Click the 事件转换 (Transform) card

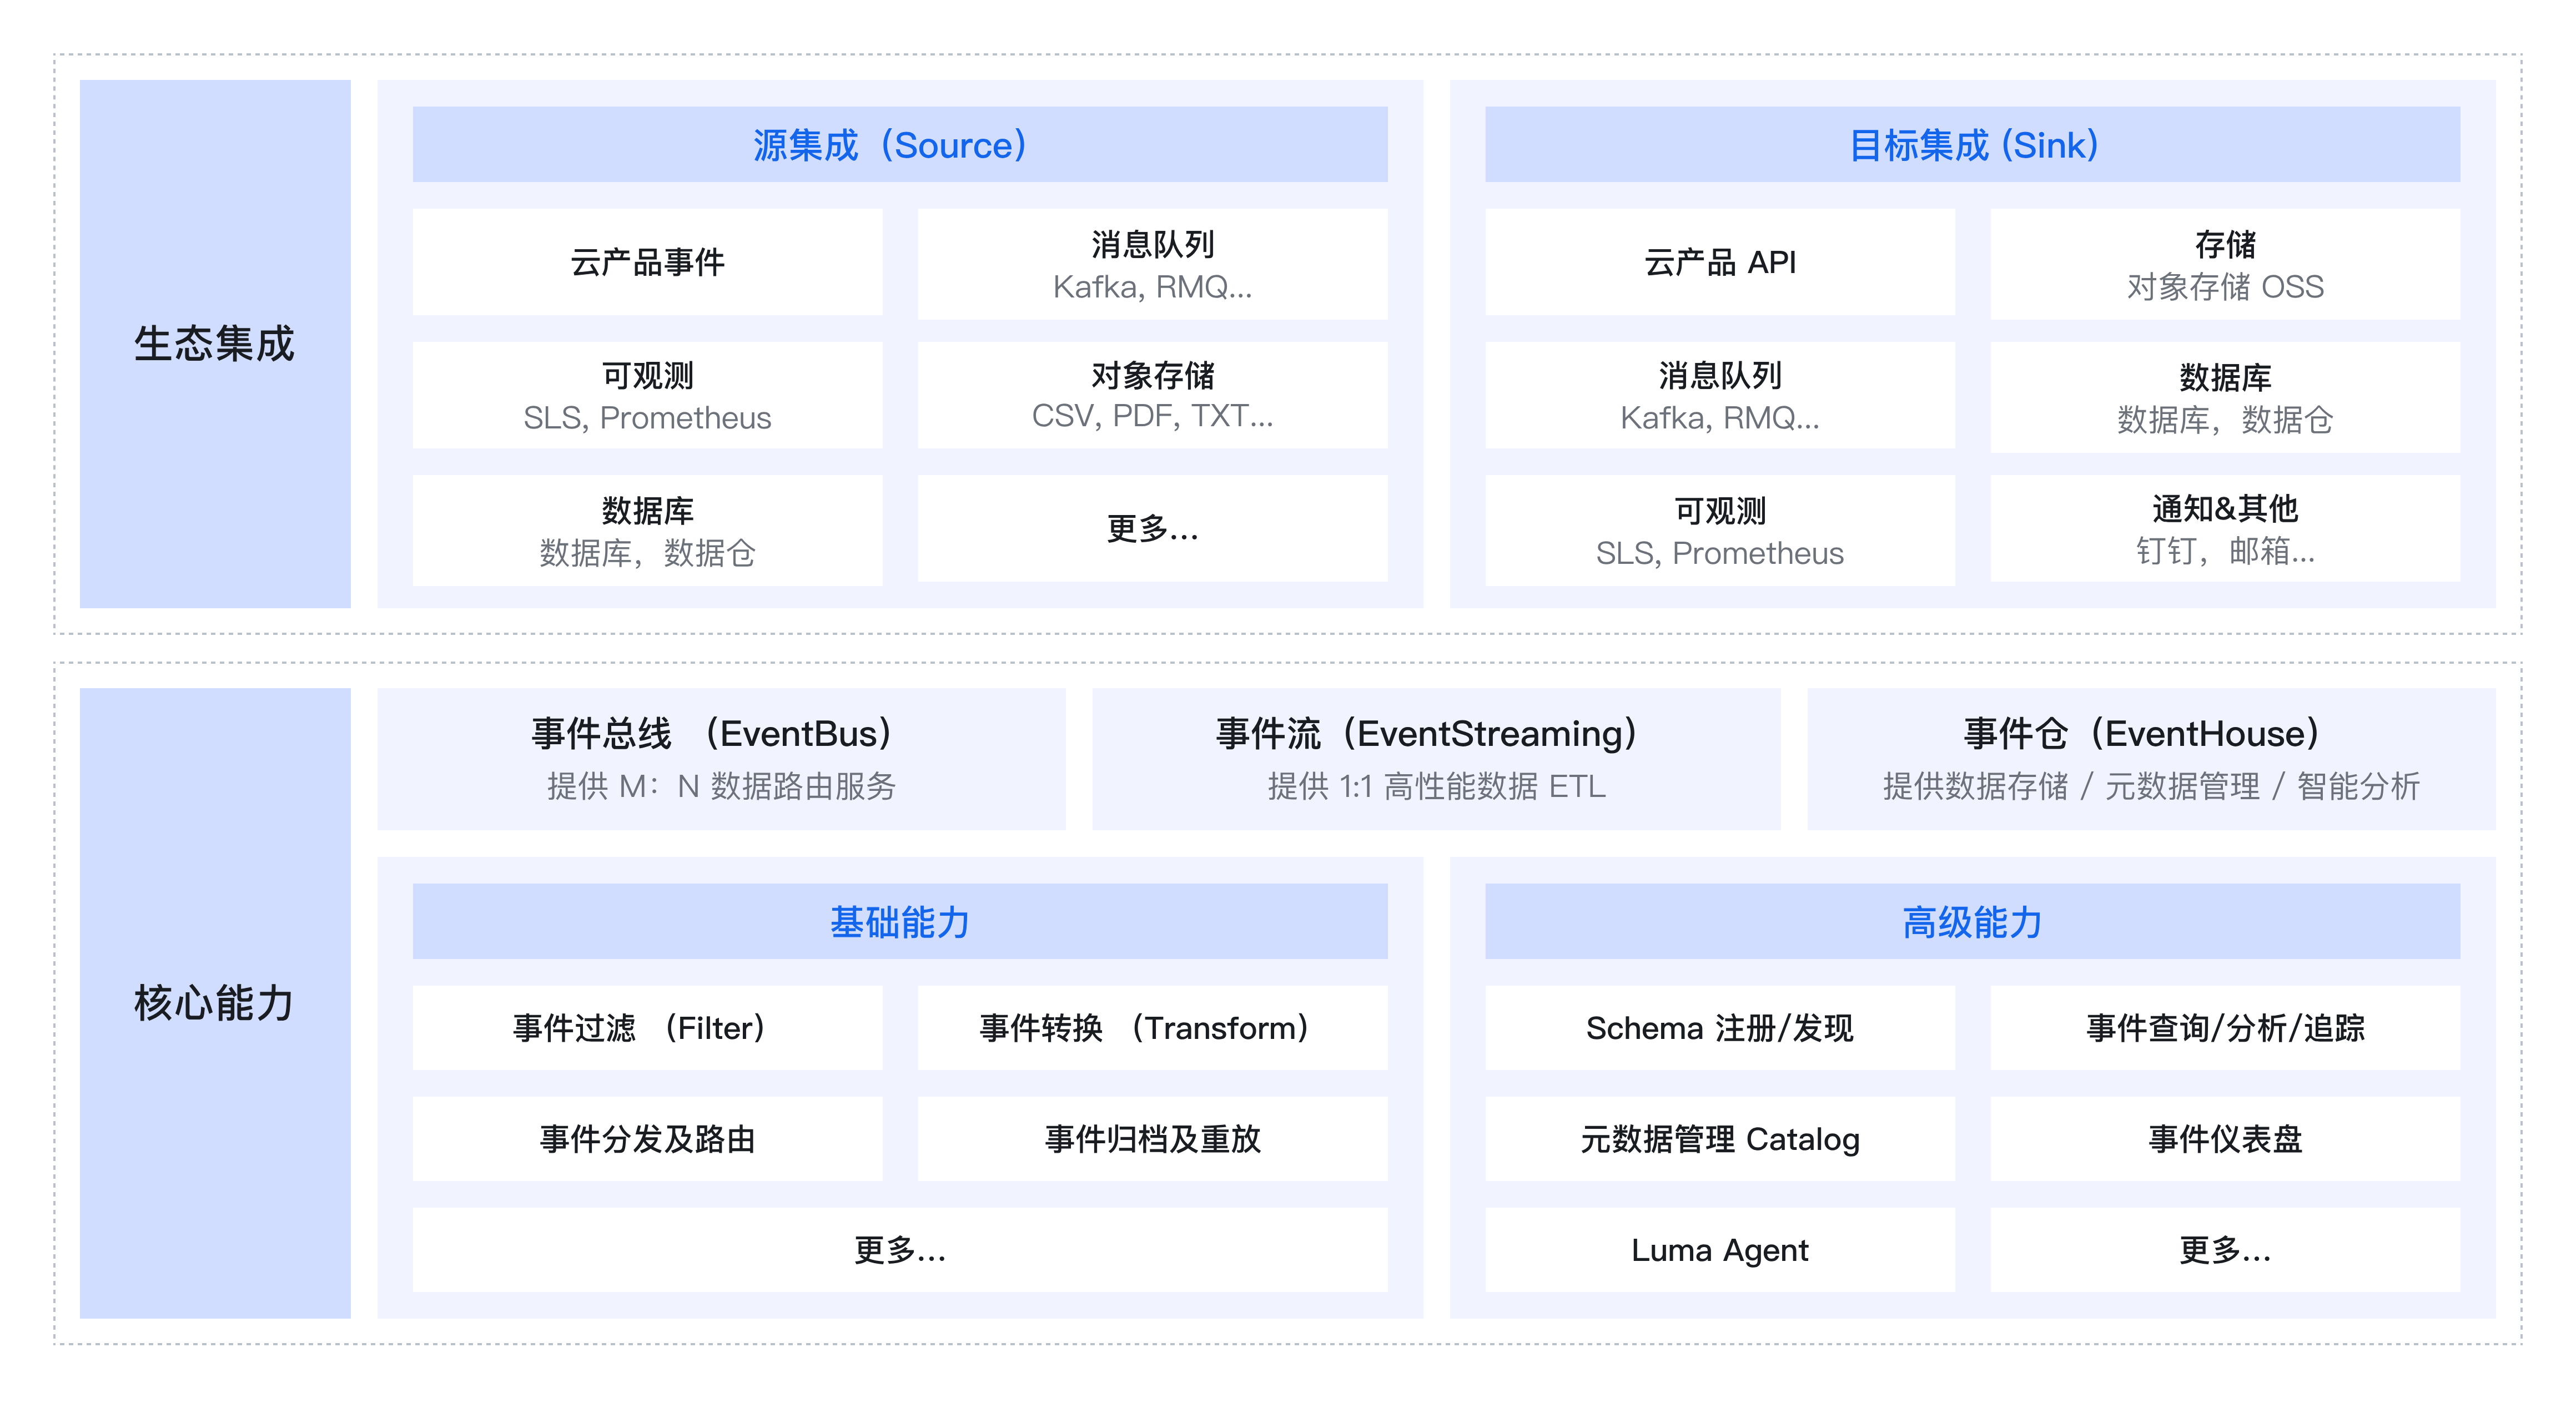pyautogui.click(x=1152, y=1027)
